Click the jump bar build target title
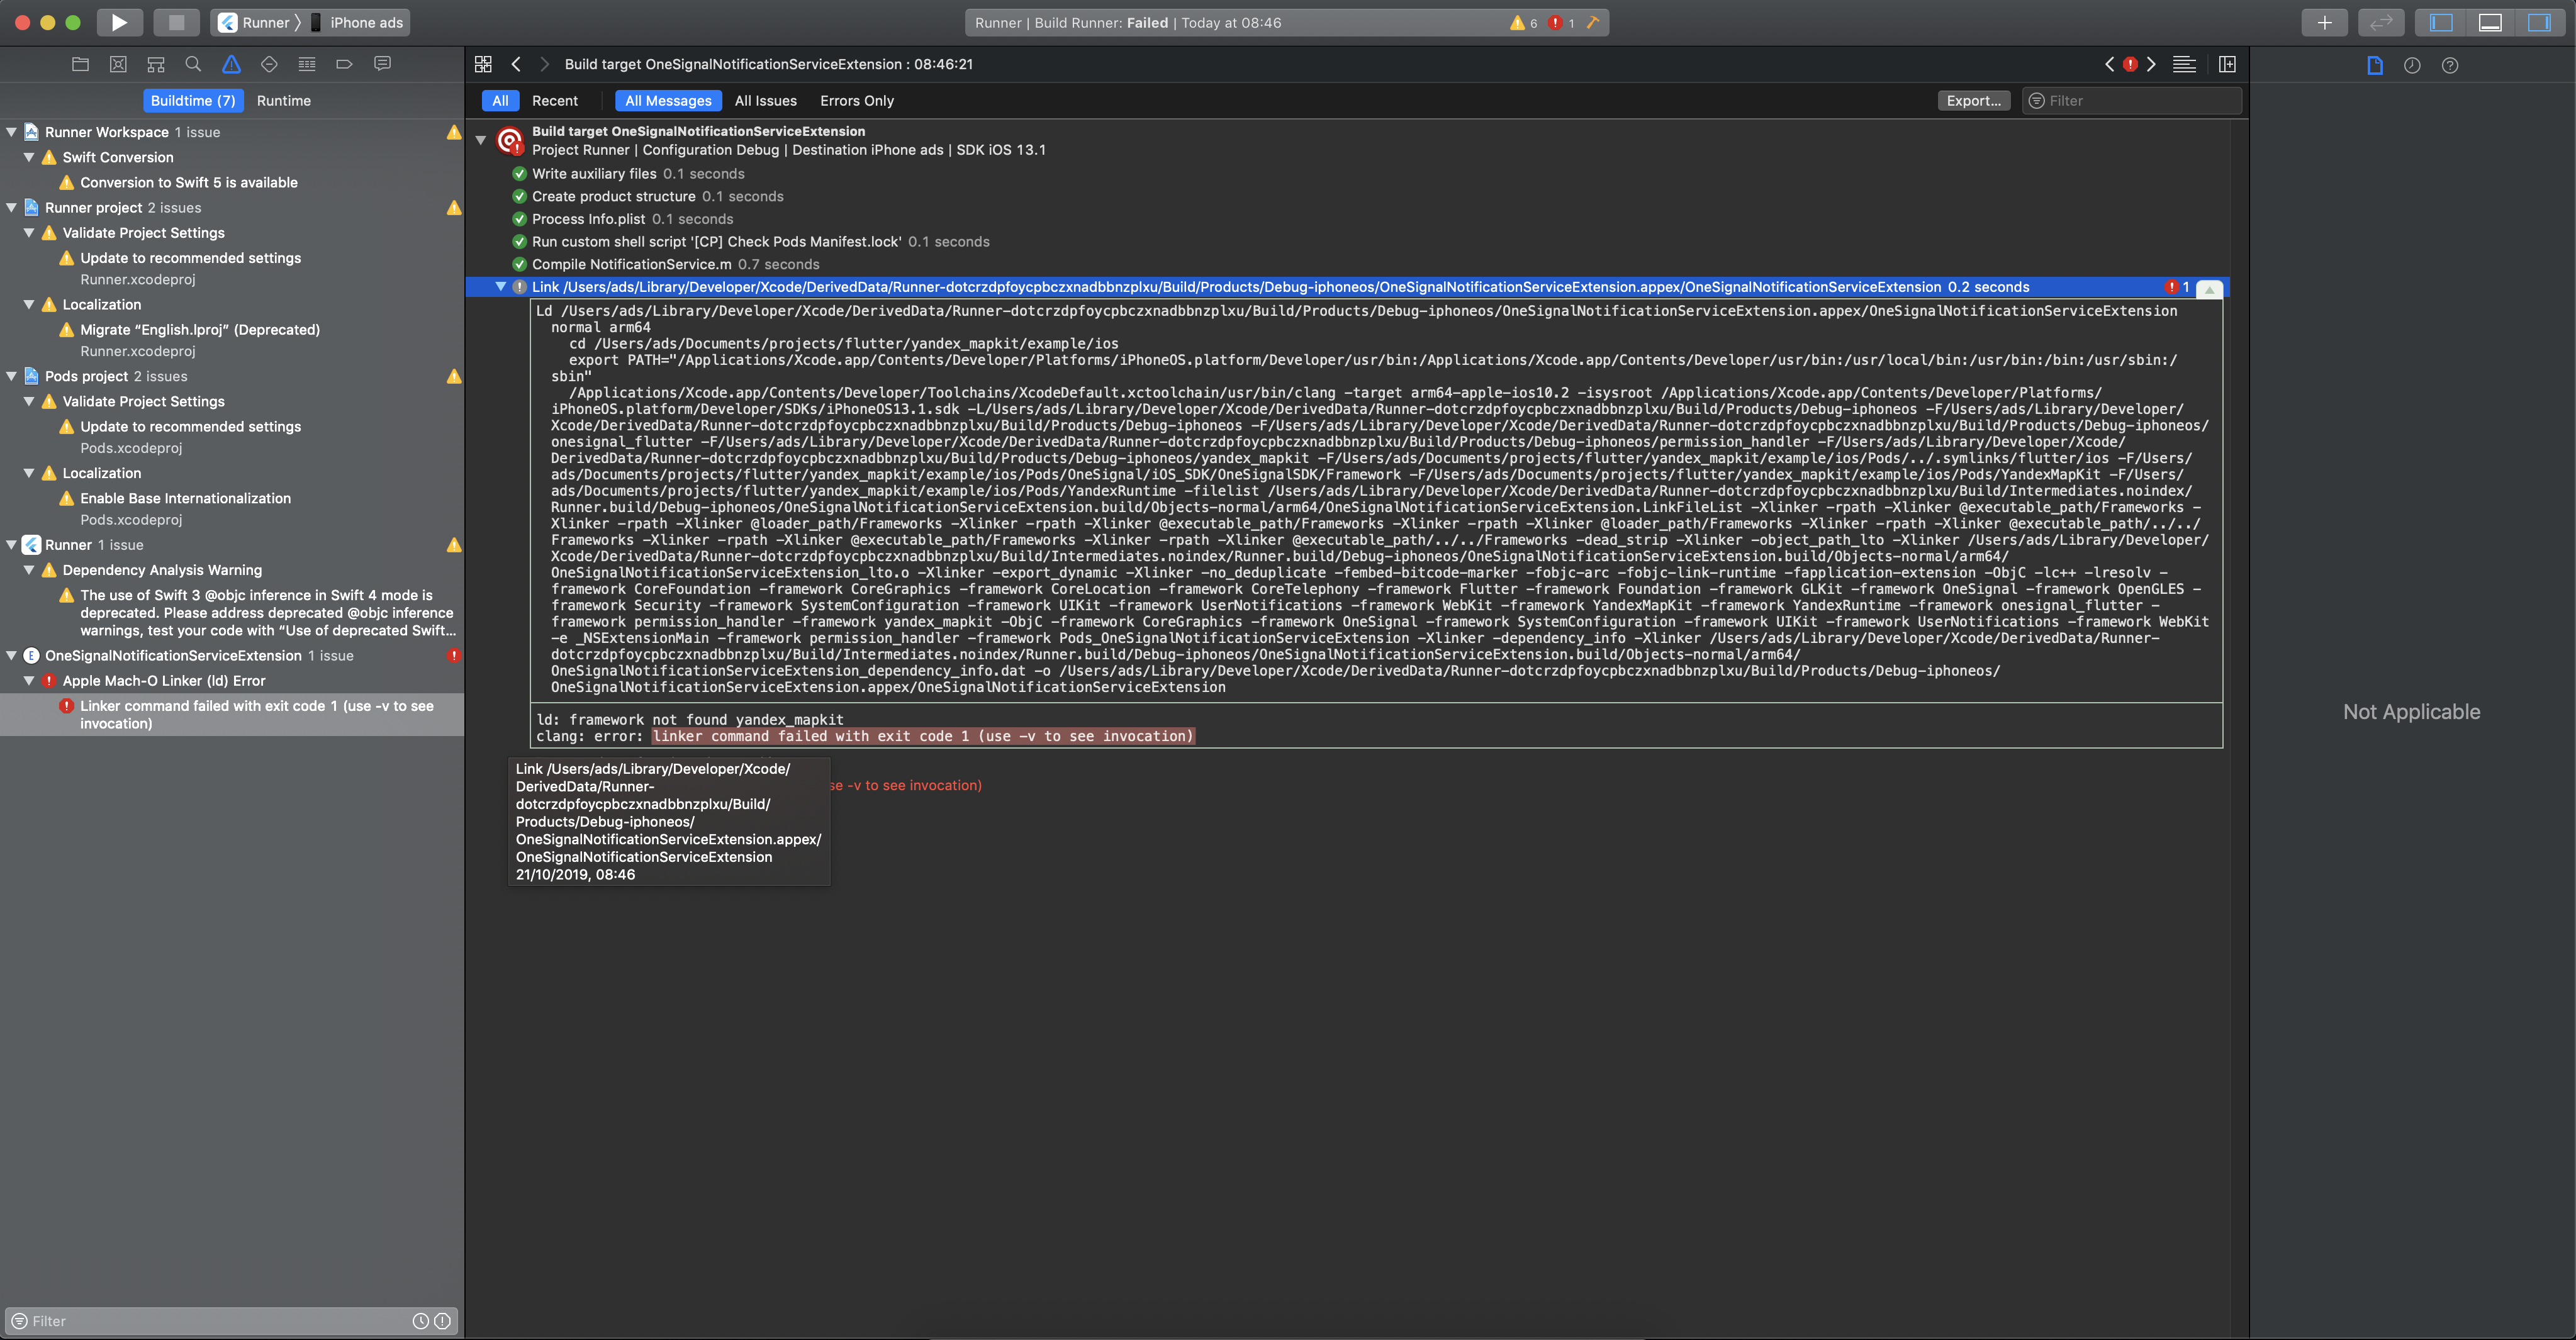This screenshot has width=2576, height=1340. 769,64
